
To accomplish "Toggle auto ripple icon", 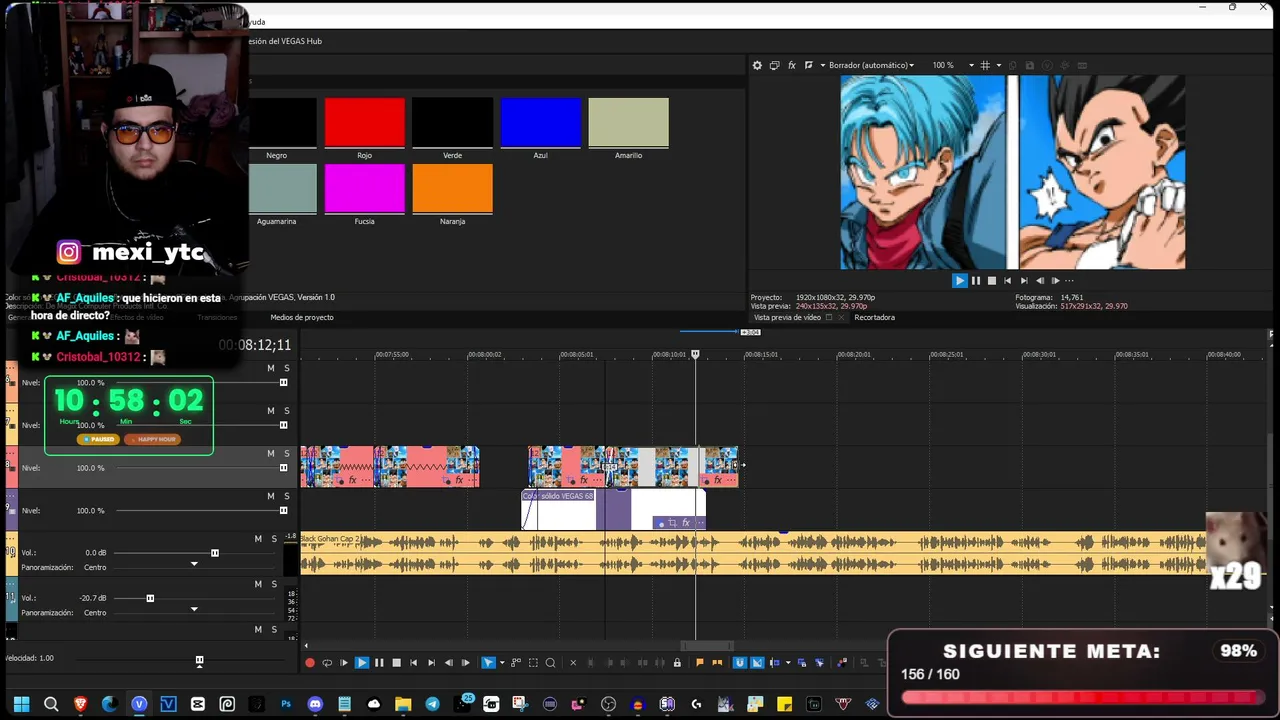I will click(x=775, y=663).
